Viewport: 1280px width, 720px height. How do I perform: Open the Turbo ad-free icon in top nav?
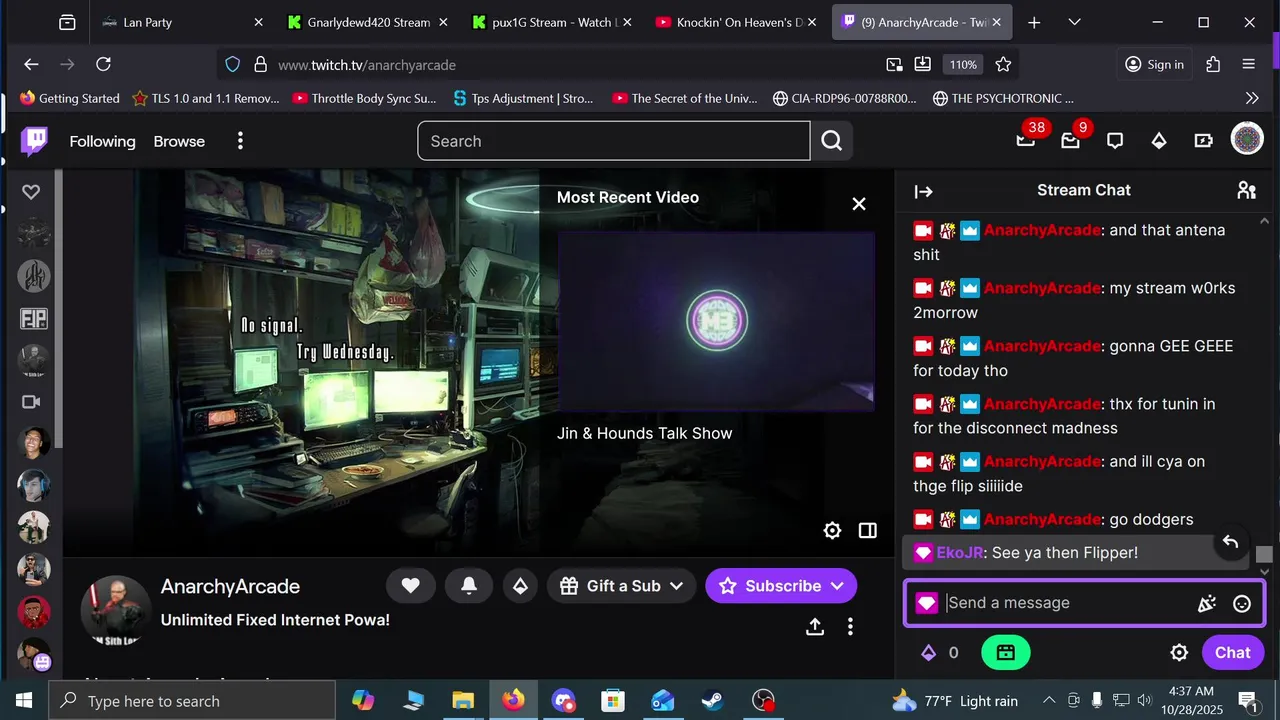1203,141
